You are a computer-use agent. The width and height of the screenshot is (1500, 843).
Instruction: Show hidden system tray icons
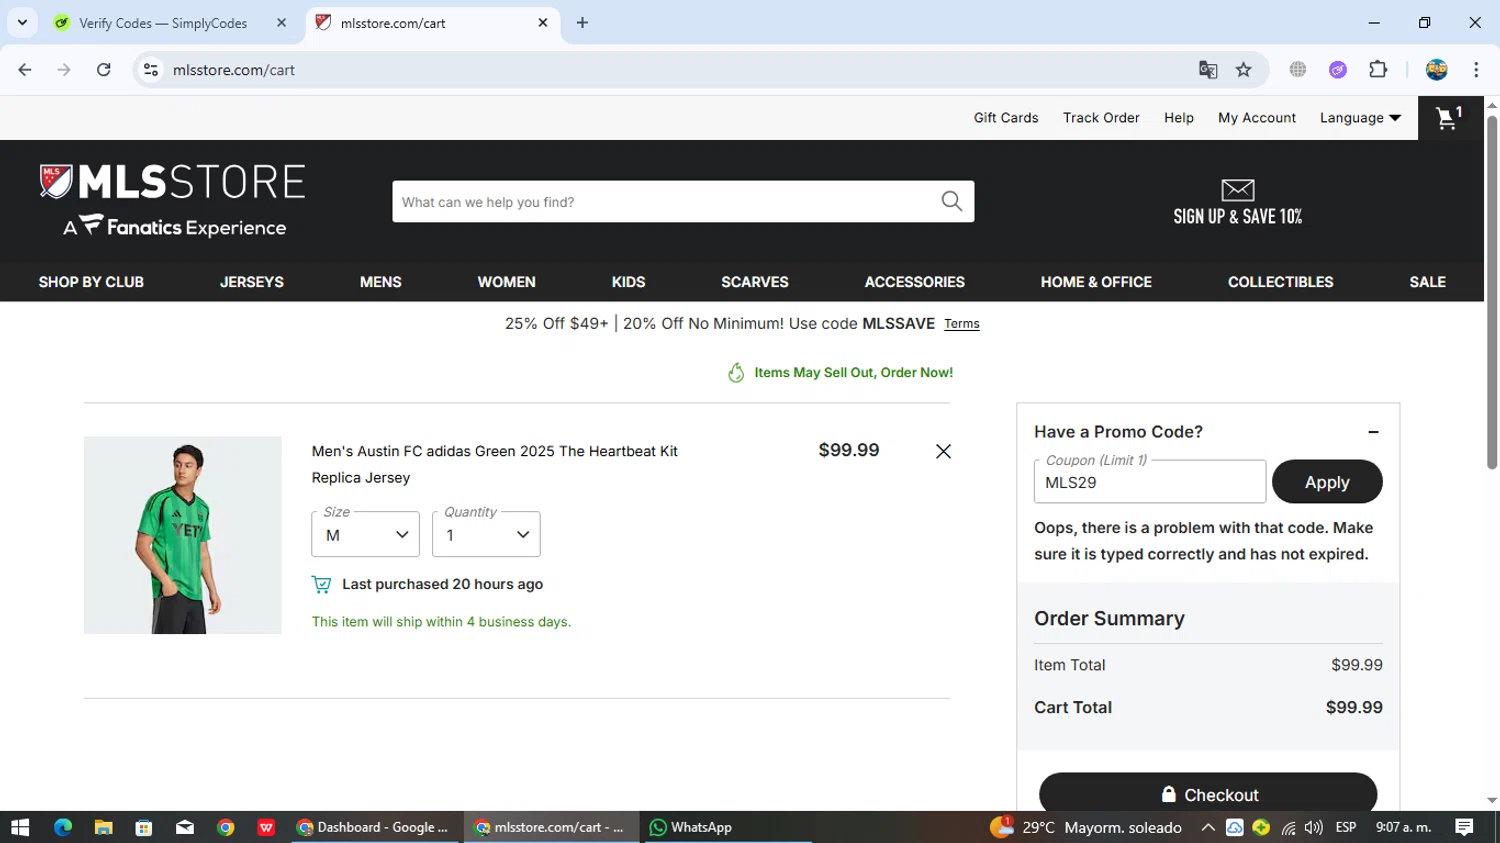pyautogui.click(x=1208, y=827)
